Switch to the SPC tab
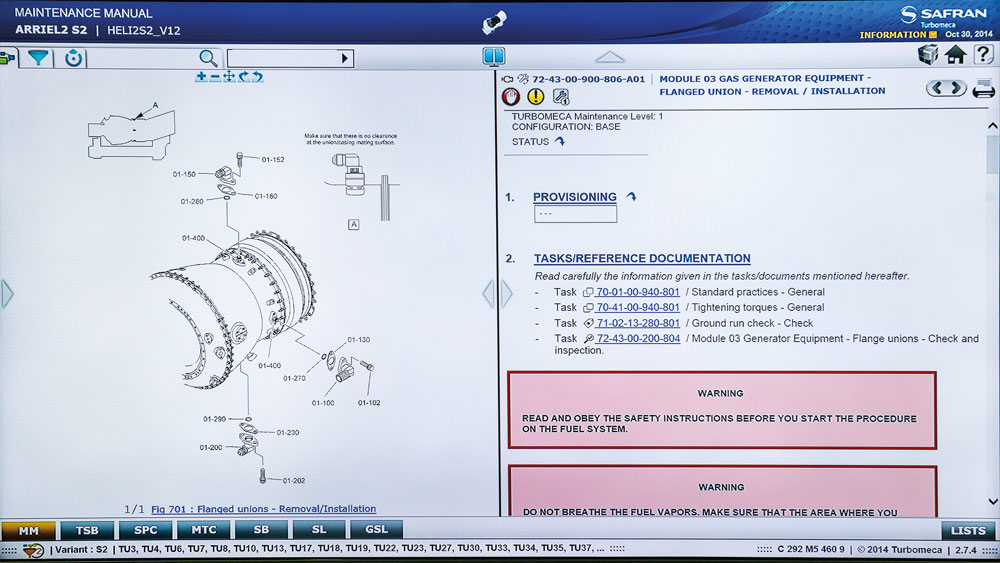The height and width of the screenshot is (563, 1000). click(x=145, y=530)
